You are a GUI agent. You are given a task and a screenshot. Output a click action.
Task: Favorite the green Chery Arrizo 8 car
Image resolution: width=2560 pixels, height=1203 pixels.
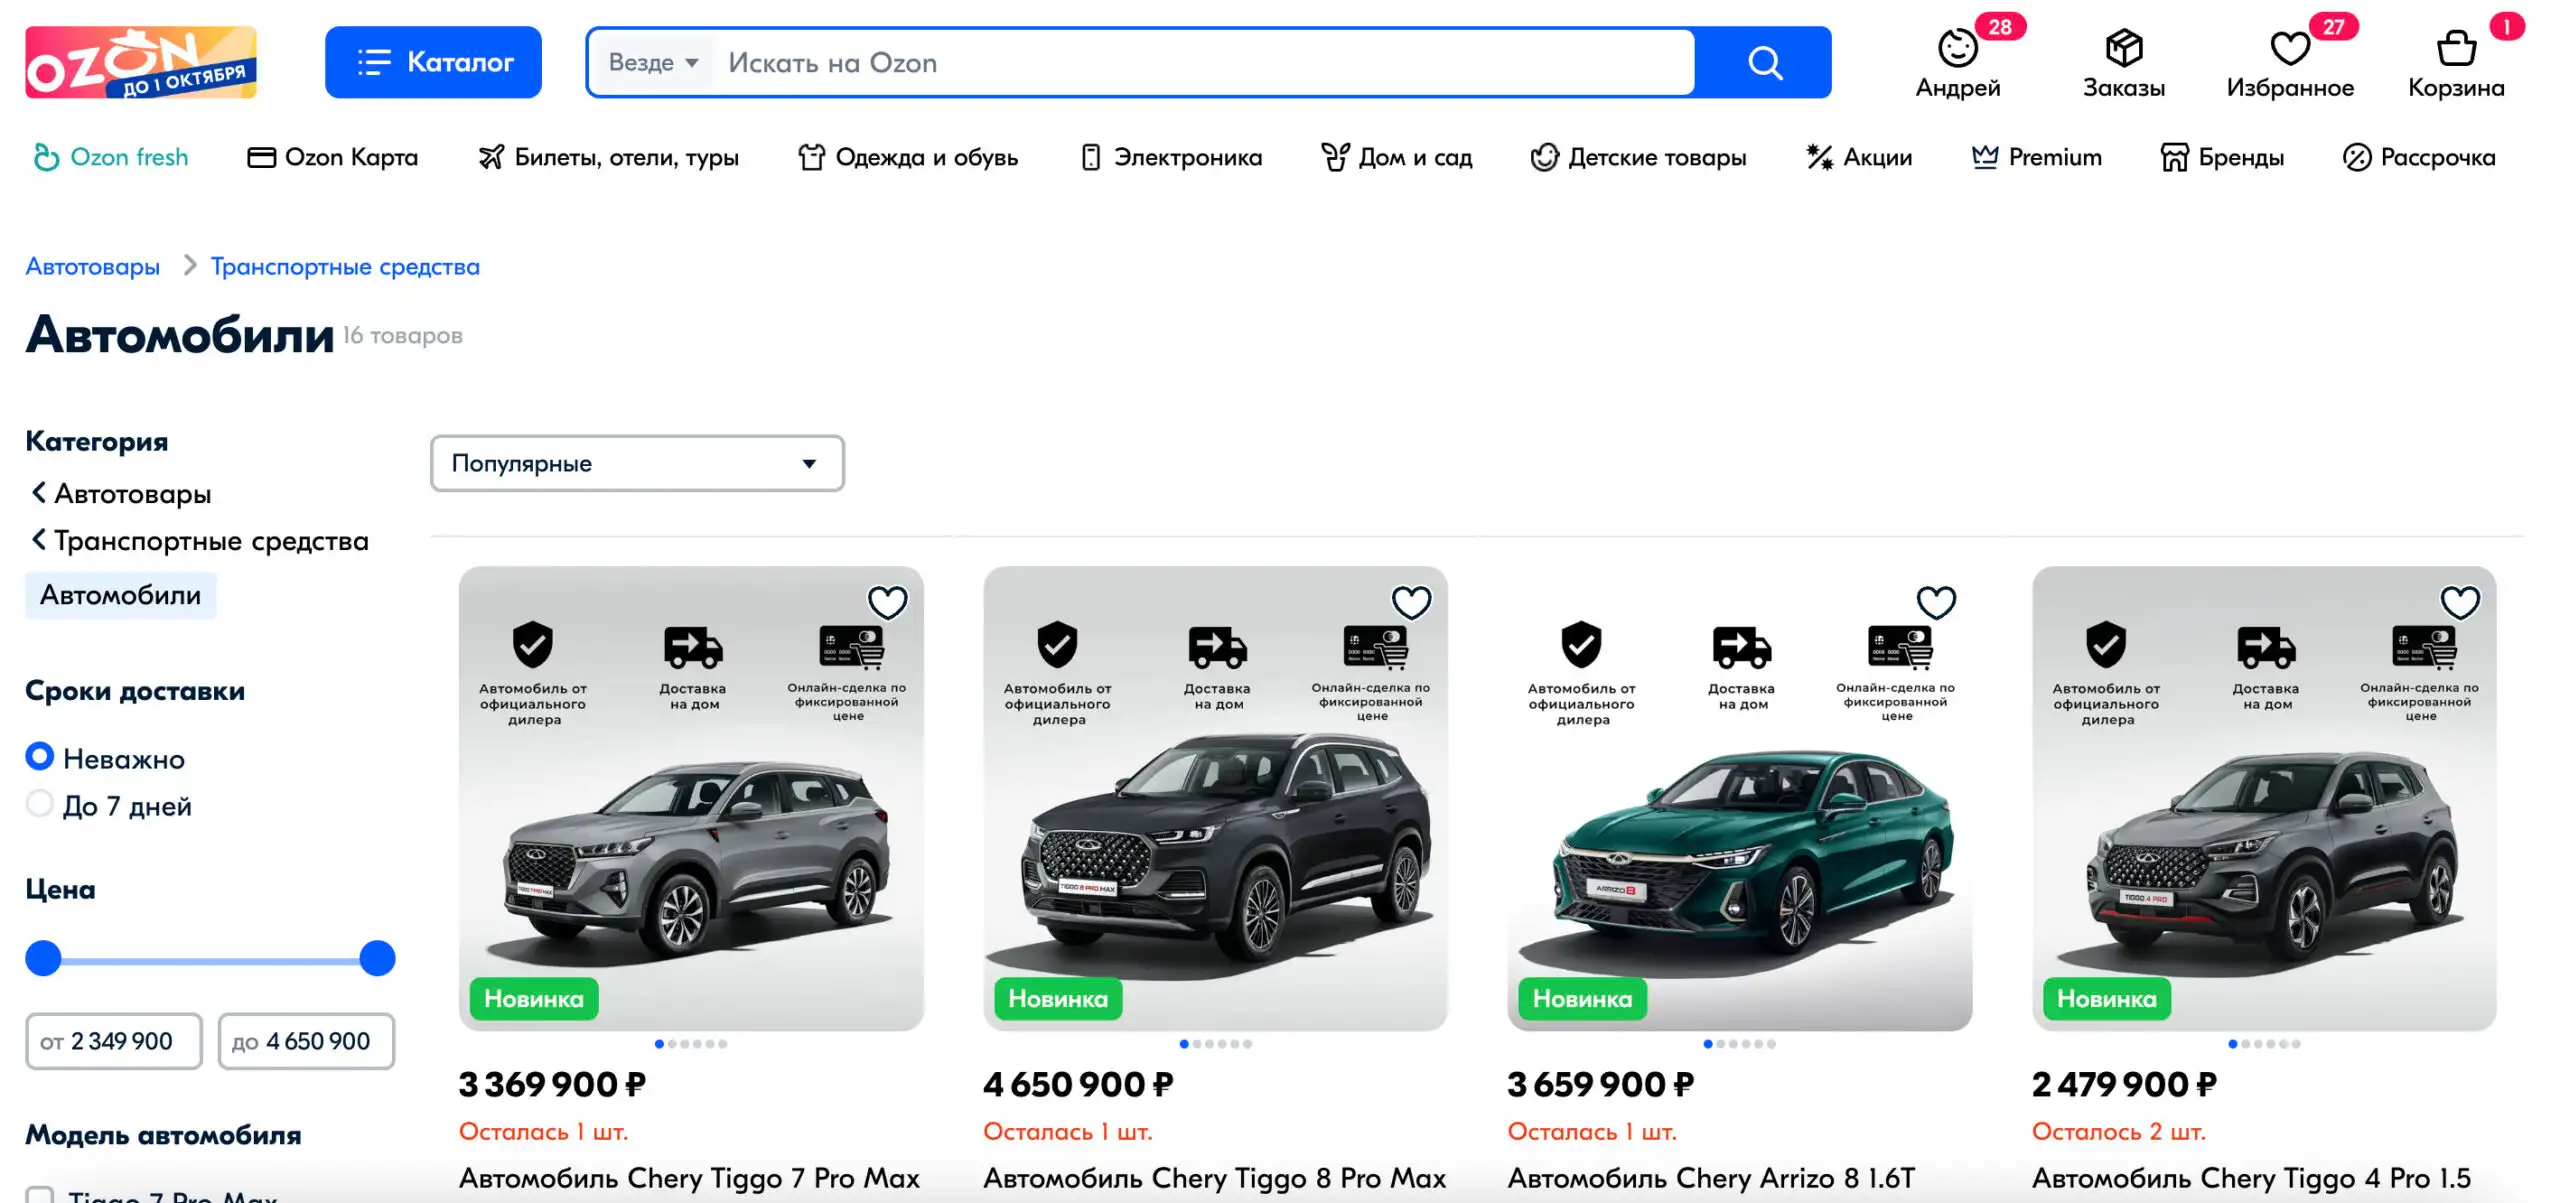[1935, 603]
